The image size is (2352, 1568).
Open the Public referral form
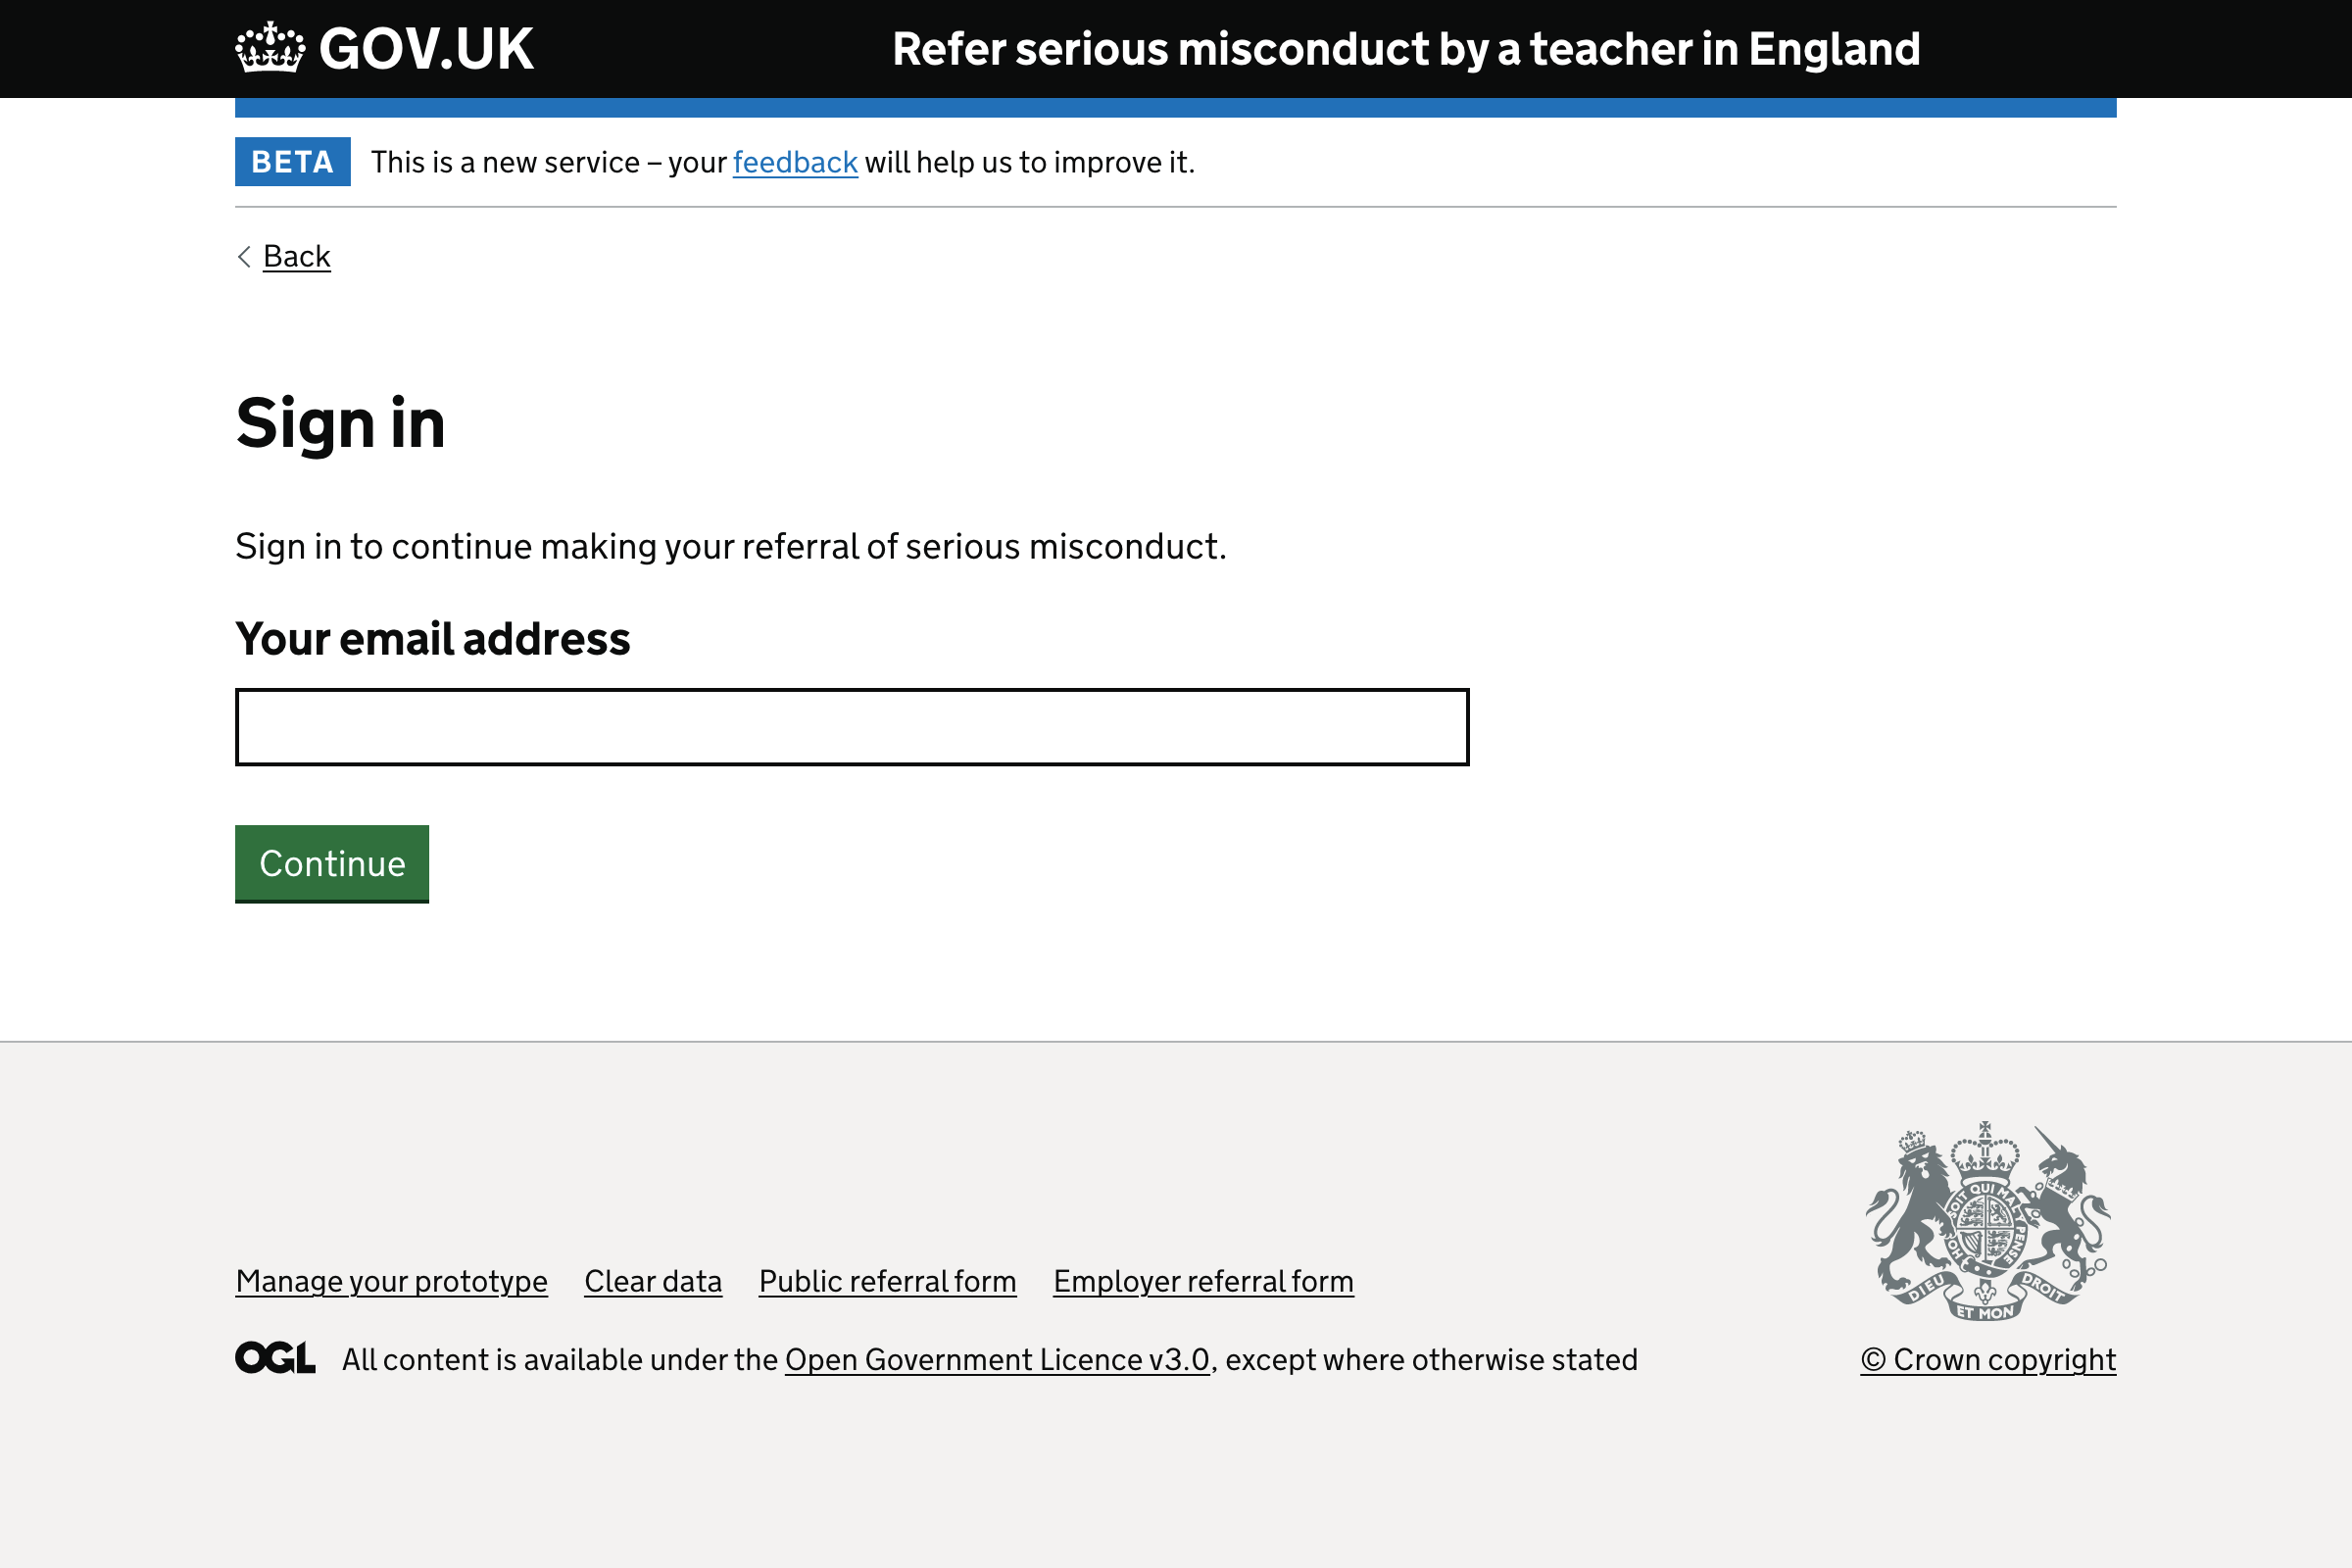887,1281
